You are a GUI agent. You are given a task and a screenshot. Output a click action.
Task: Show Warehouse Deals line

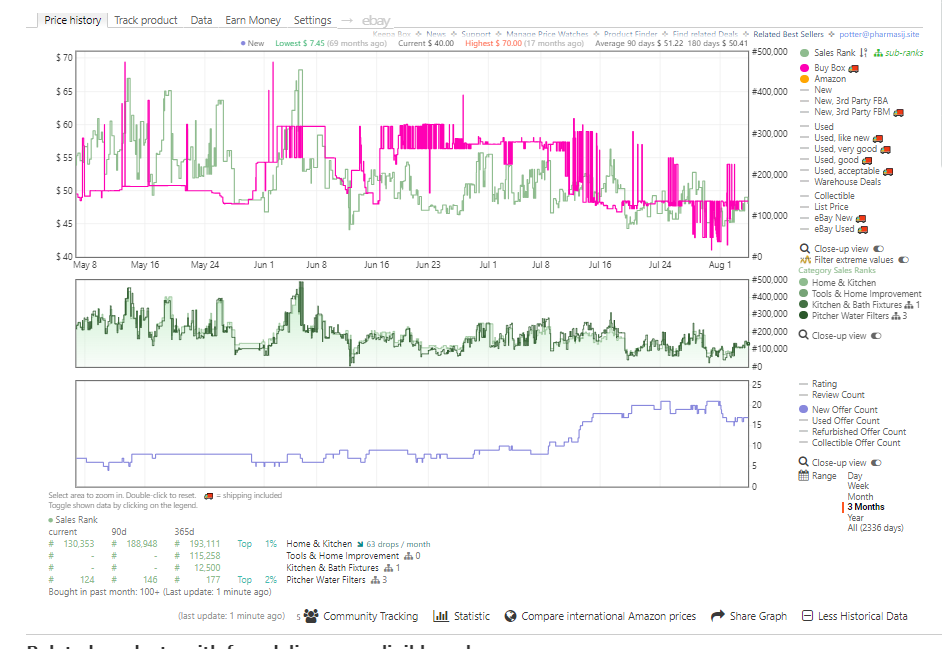click(847, 181)
